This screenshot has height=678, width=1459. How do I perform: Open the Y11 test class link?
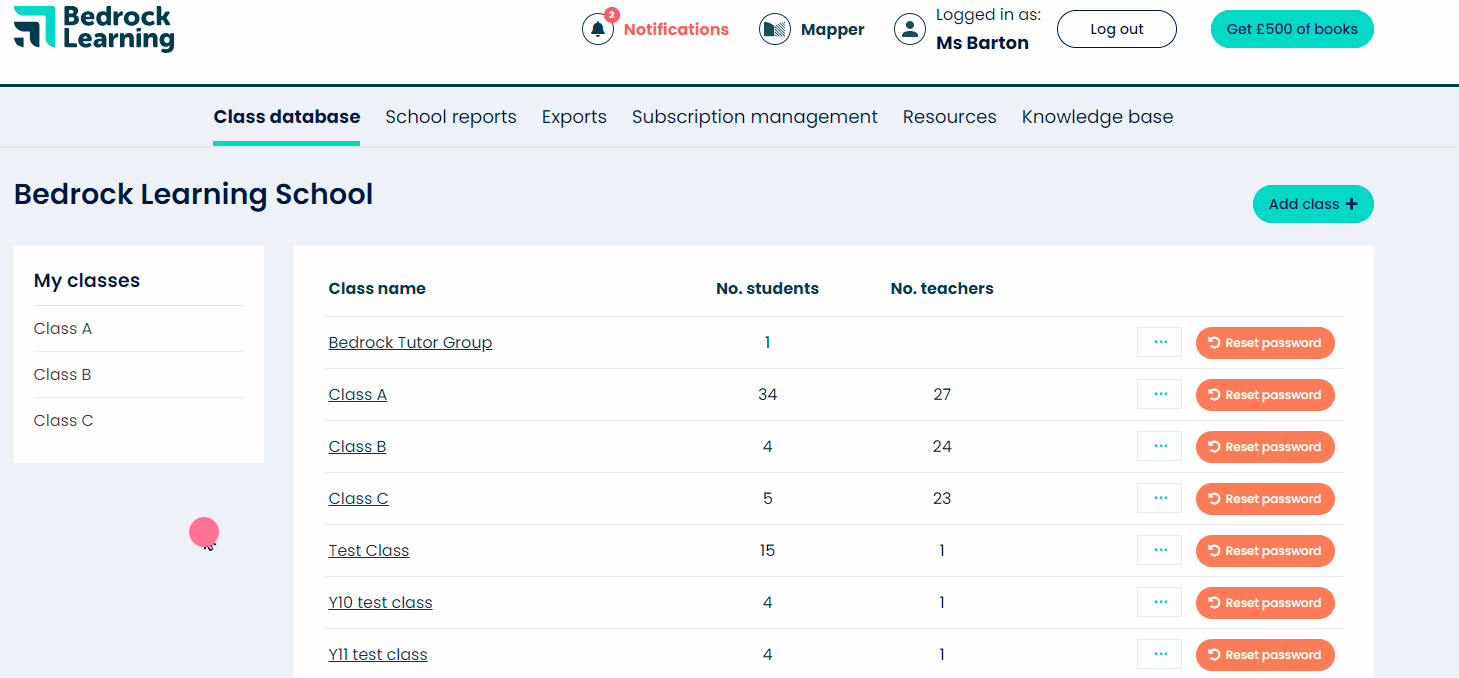[378, 655]
